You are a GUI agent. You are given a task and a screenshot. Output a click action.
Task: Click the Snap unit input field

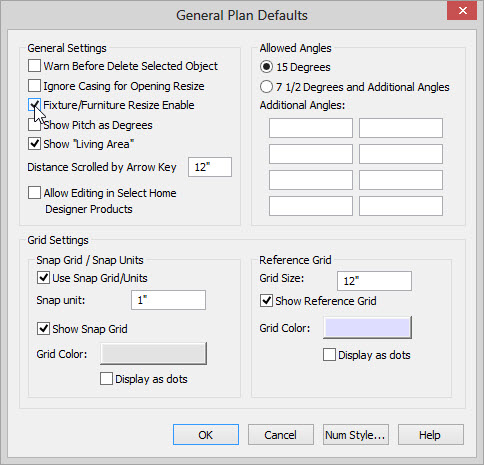click(168, 300)
